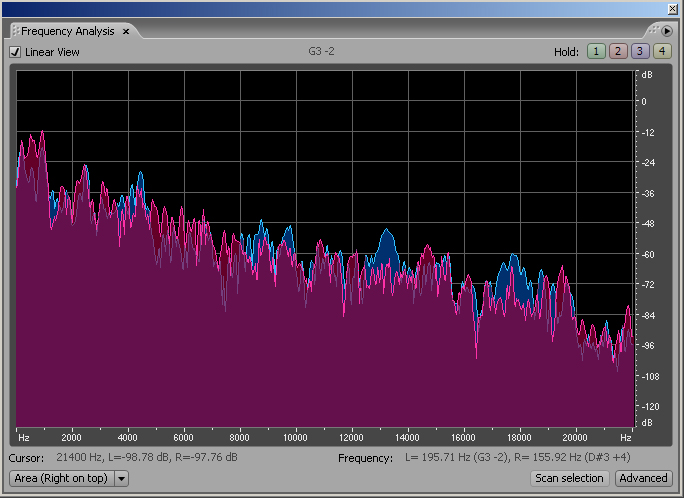684x498 pixels.
Task: Click the -60 dB scale label
Action: (648, 254)
